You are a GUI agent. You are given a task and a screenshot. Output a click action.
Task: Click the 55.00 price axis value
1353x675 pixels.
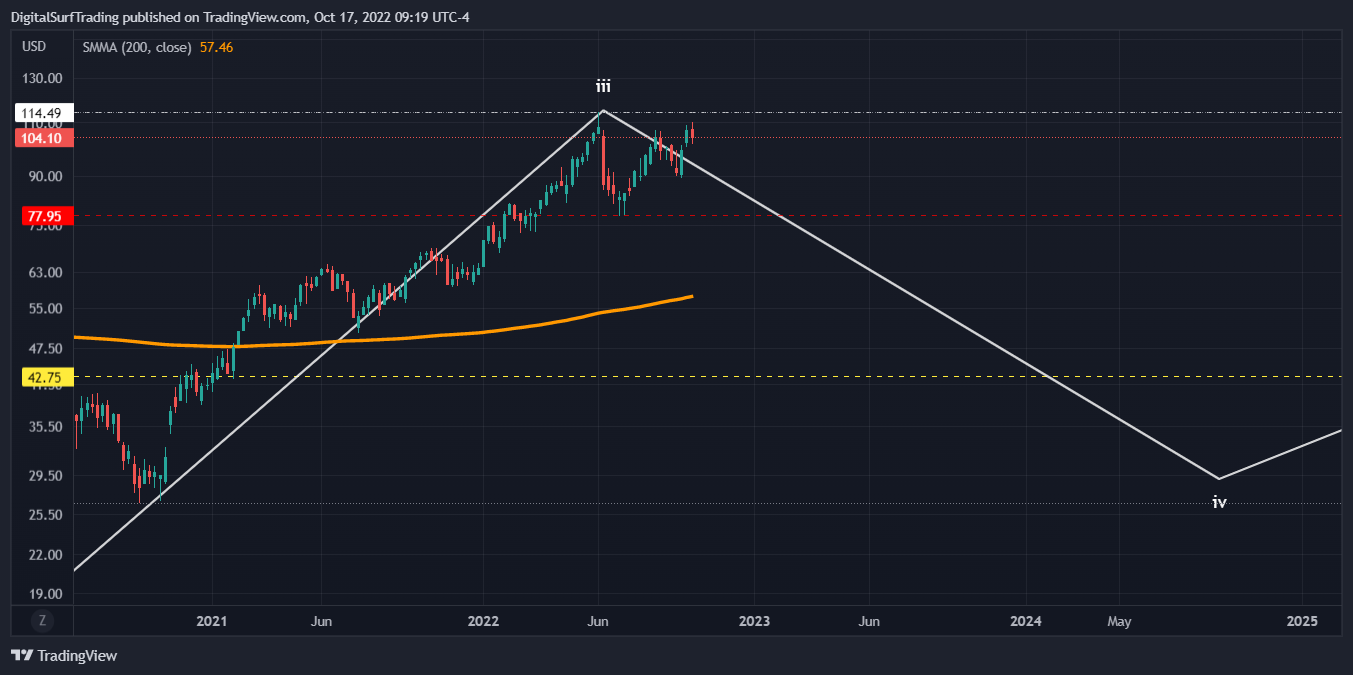click(x=45, y=309)
